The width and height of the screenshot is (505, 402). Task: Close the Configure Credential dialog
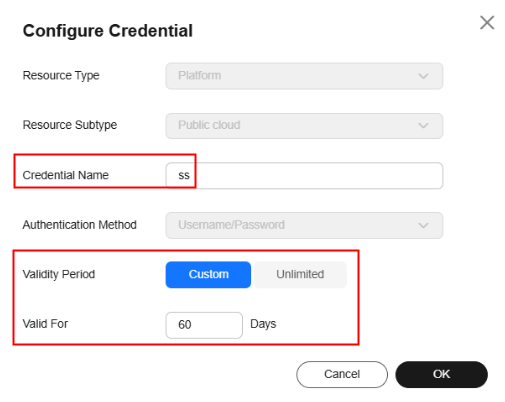[487, 23]
